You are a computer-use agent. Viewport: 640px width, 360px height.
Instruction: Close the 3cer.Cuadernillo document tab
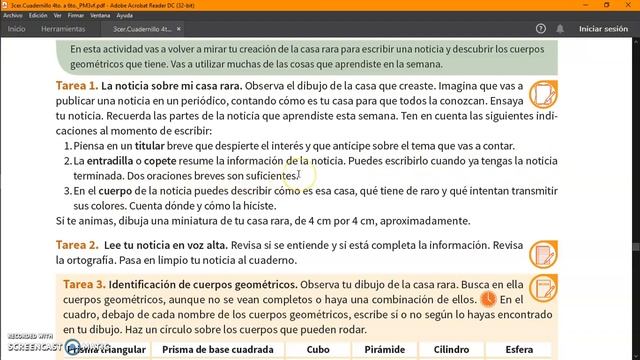pyautogui.click(x=179, y=29)
